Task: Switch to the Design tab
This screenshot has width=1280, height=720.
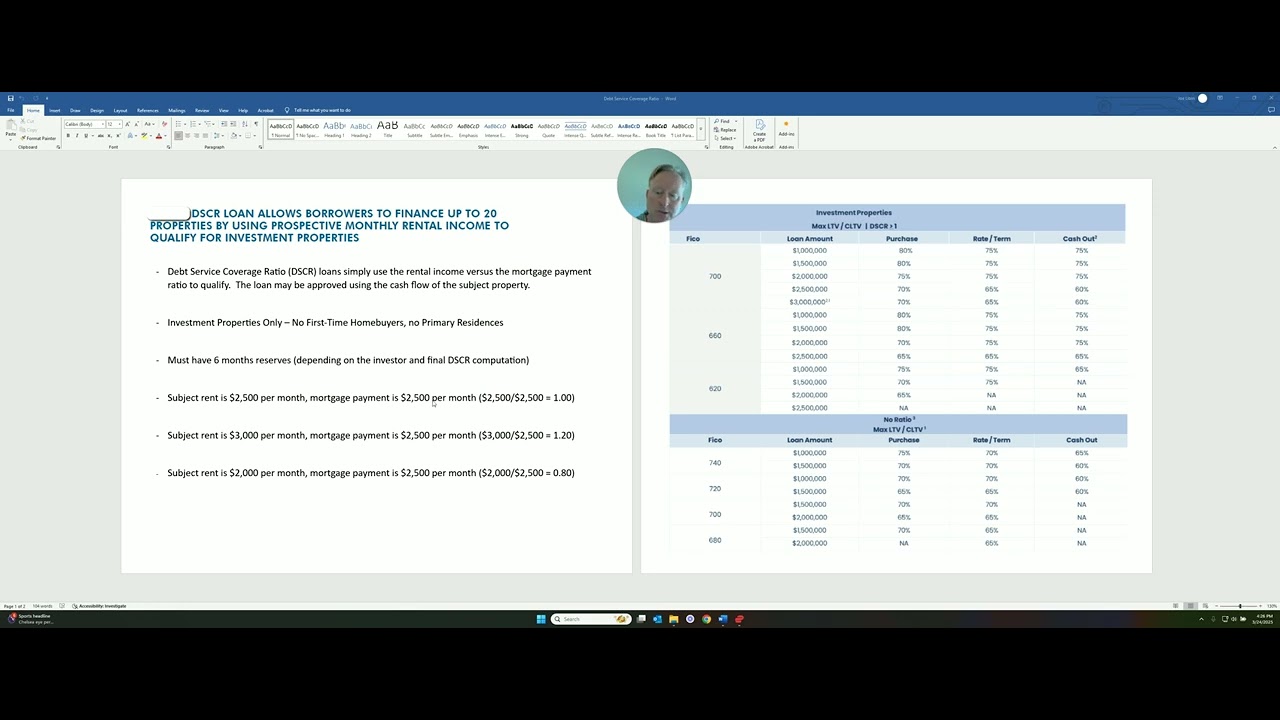Action: (97, 110)
